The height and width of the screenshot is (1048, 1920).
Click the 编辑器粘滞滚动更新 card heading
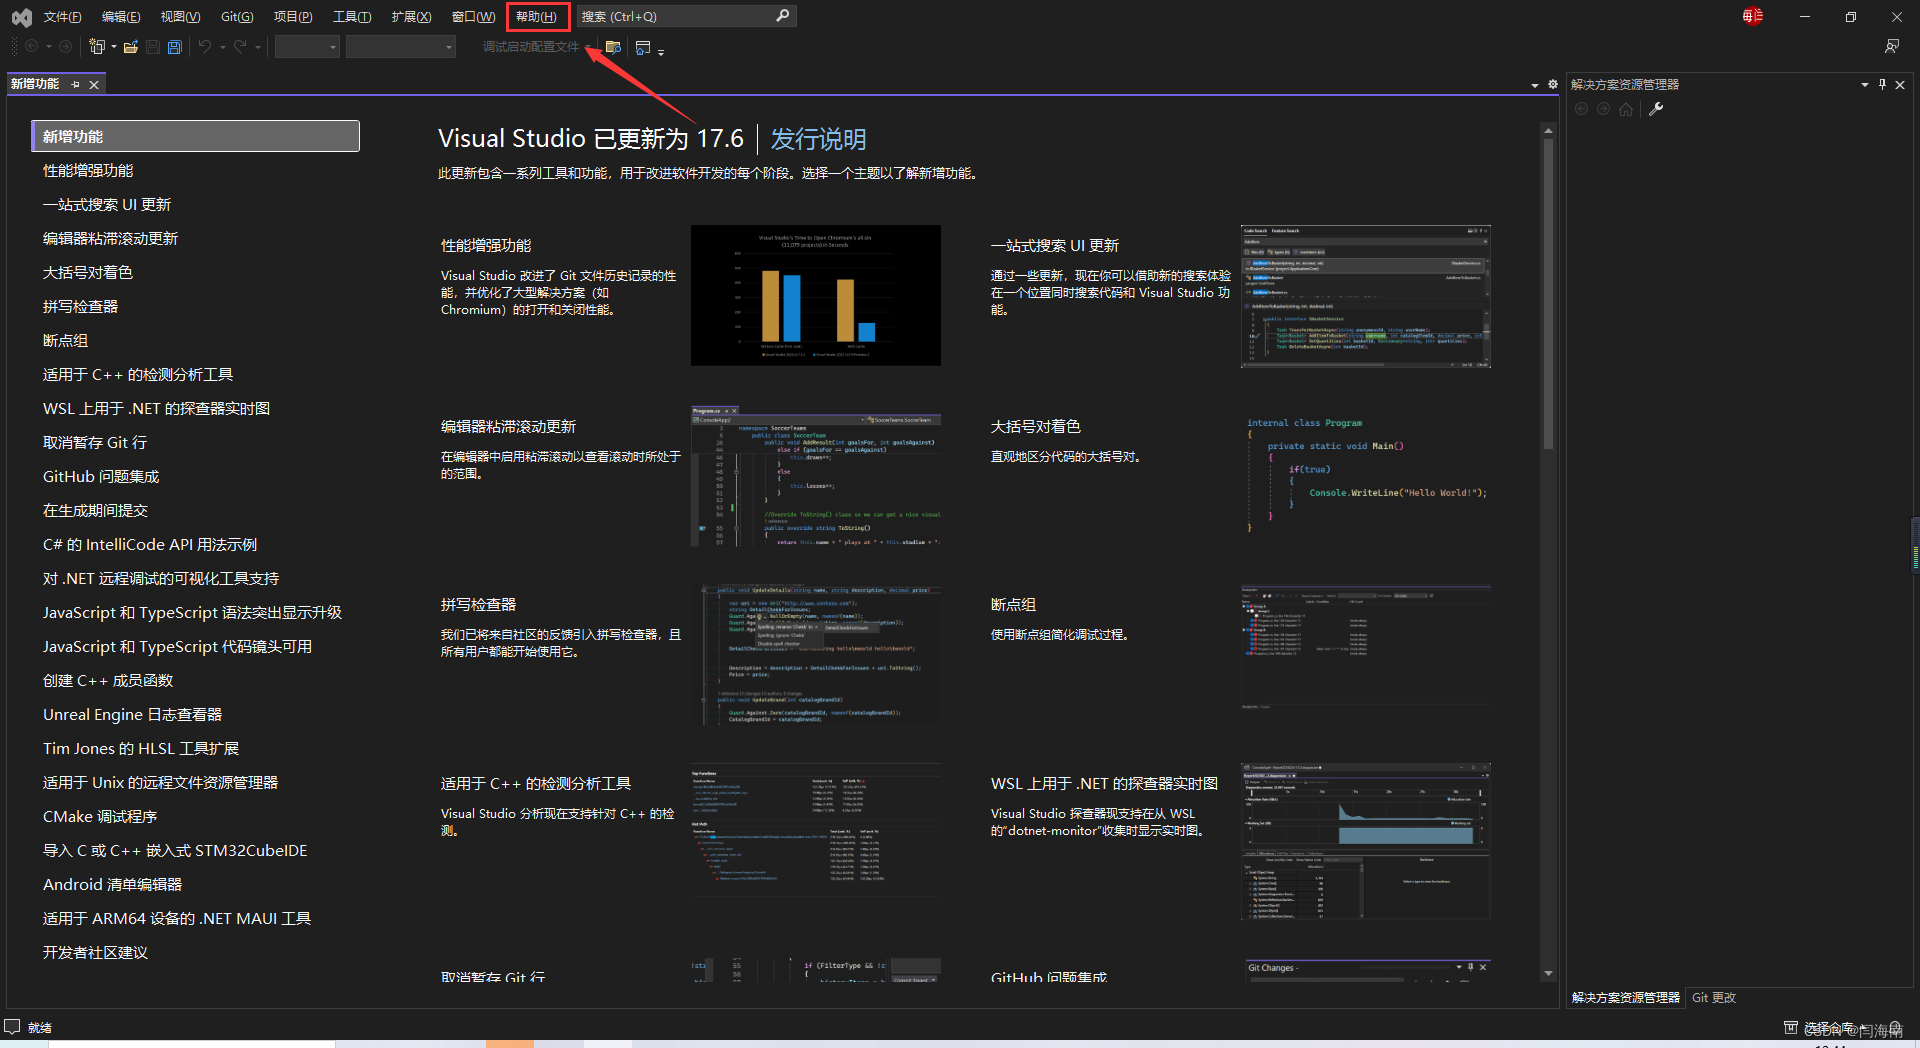pyautogui.click(x=508, y=427)
